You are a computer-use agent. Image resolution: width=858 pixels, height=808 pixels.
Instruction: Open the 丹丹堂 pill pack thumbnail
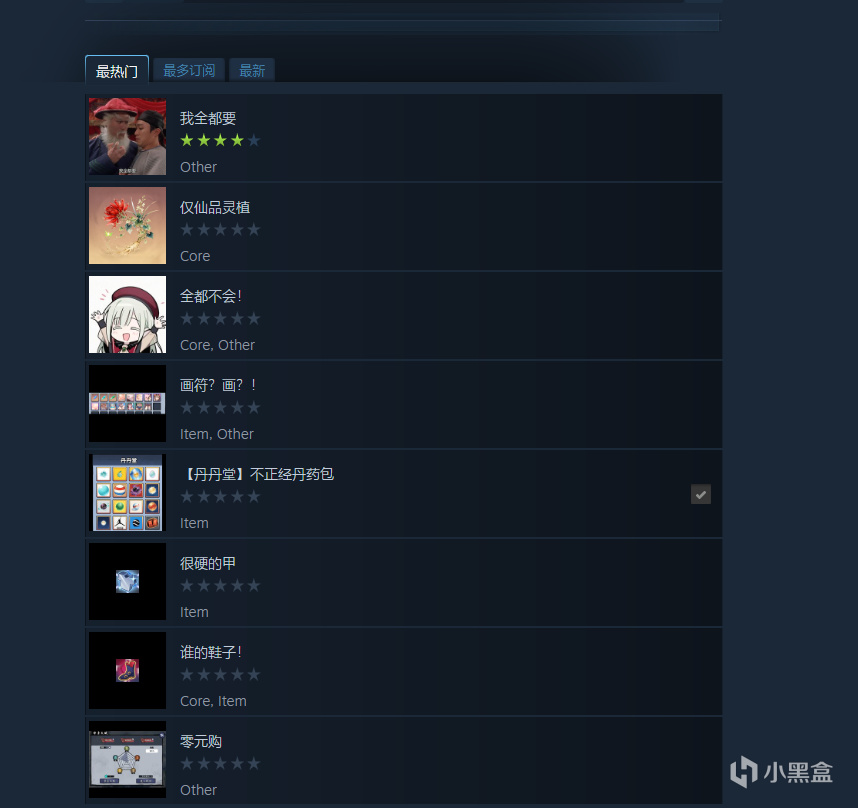tap(127, 492)
